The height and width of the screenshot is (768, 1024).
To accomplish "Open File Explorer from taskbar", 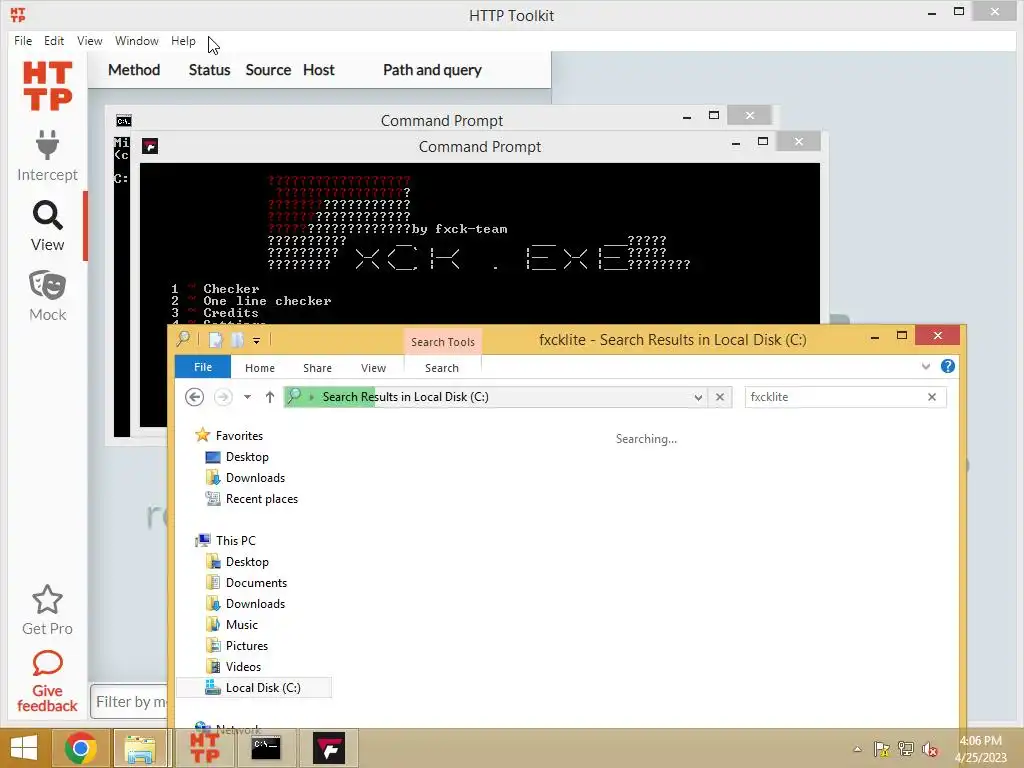I will (140, 748).
